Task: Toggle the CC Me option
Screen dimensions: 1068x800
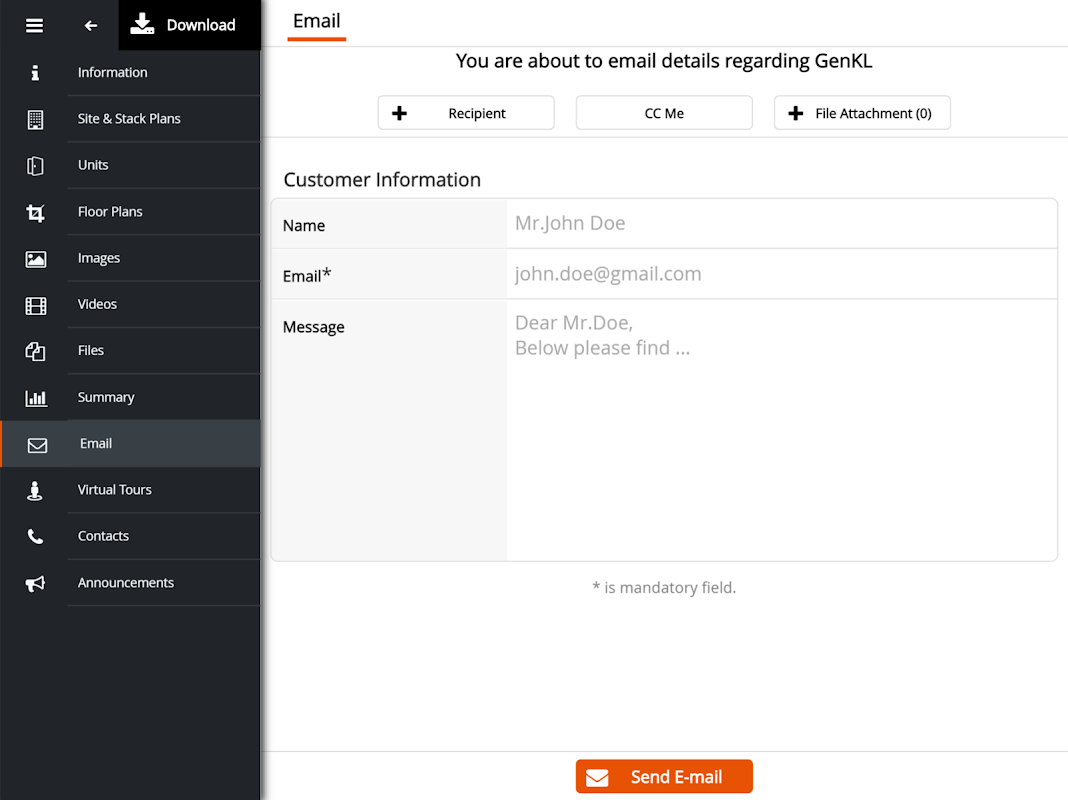Action: point(664,113)
